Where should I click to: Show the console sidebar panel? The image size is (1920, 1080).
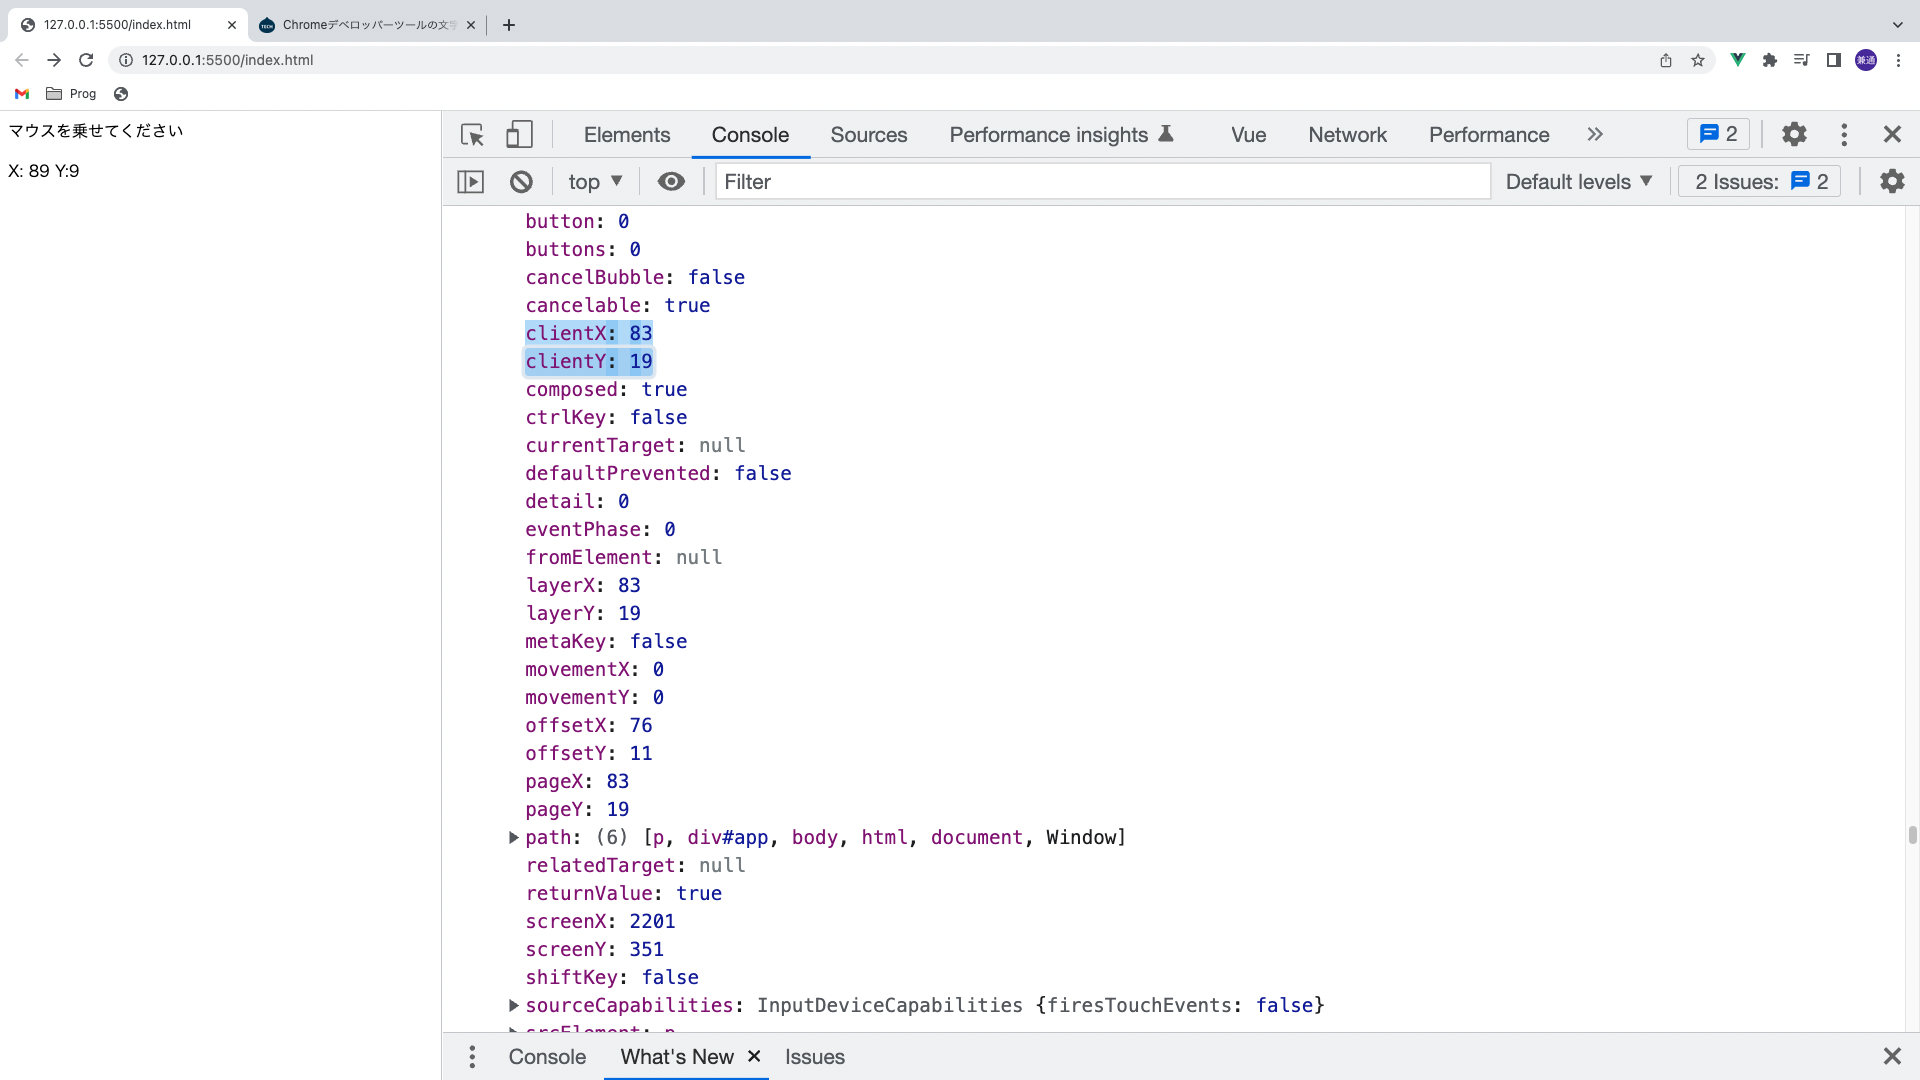[471, 182]
